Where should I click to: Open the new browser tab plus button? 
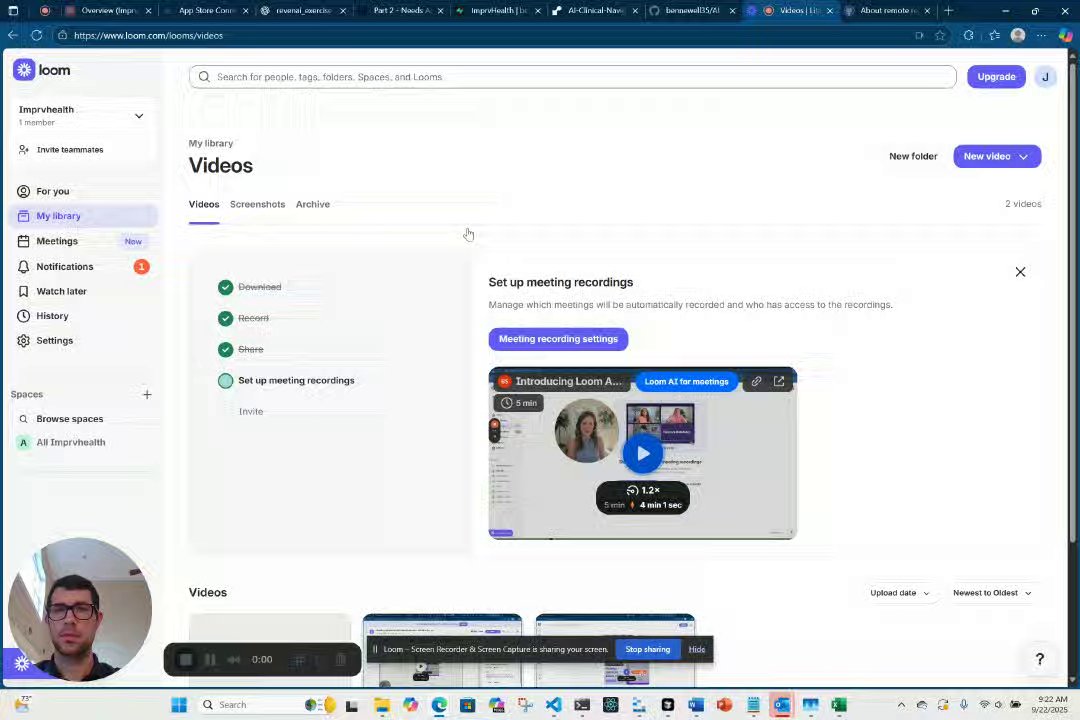pos(948,10)
